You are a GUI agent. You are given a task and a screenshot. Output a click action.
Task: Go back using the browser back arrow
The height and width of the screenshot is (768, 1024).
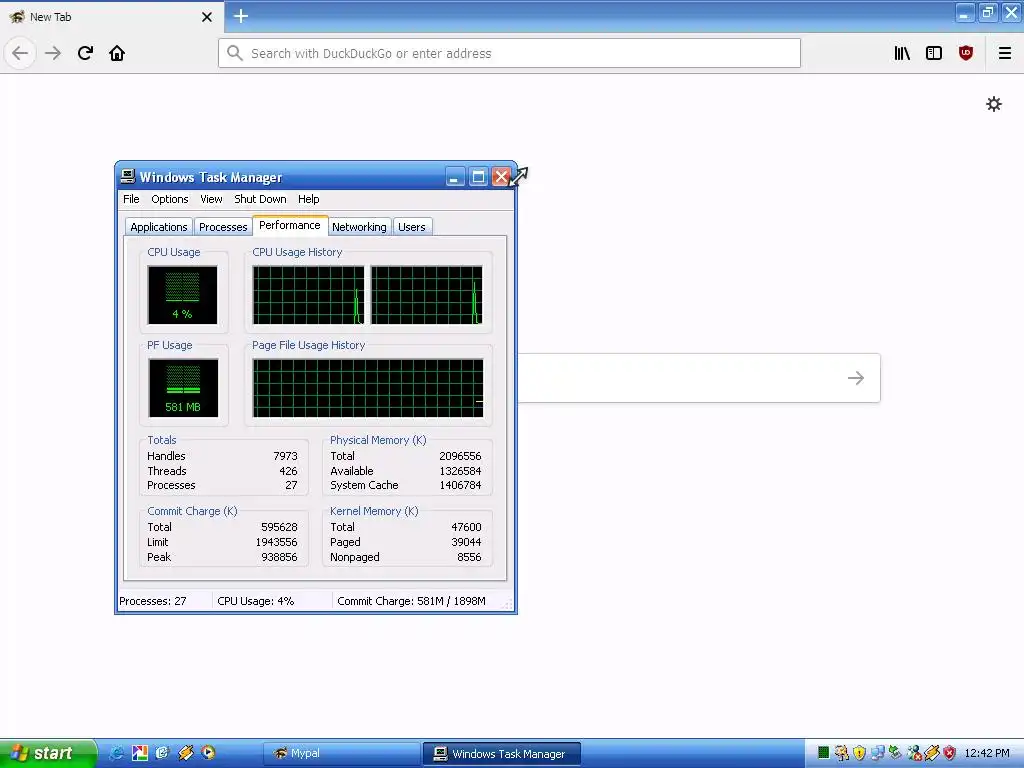tap(20, 53)
